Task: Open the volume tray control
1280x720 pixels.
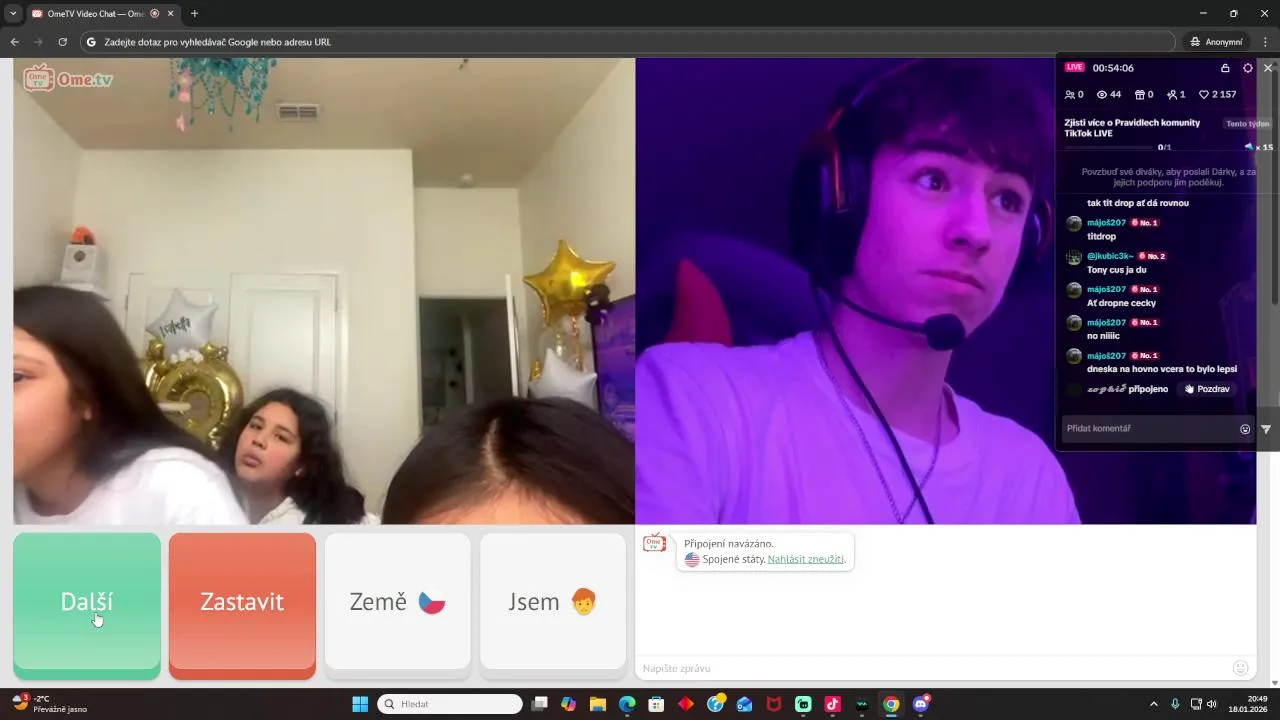Action: 1213,704
